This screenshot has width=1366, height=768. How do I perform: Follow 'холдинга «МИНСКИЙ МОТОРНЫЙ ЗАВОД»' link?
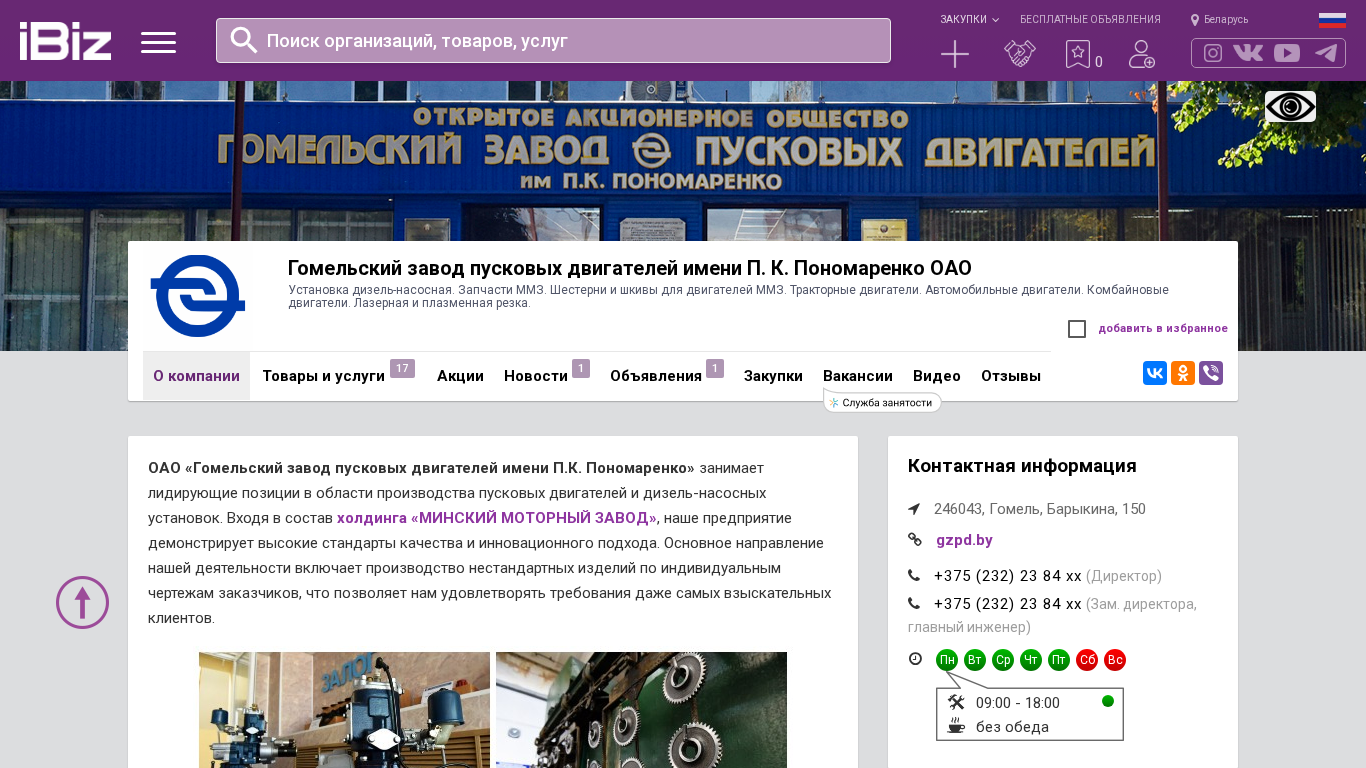tap(497, 518)
